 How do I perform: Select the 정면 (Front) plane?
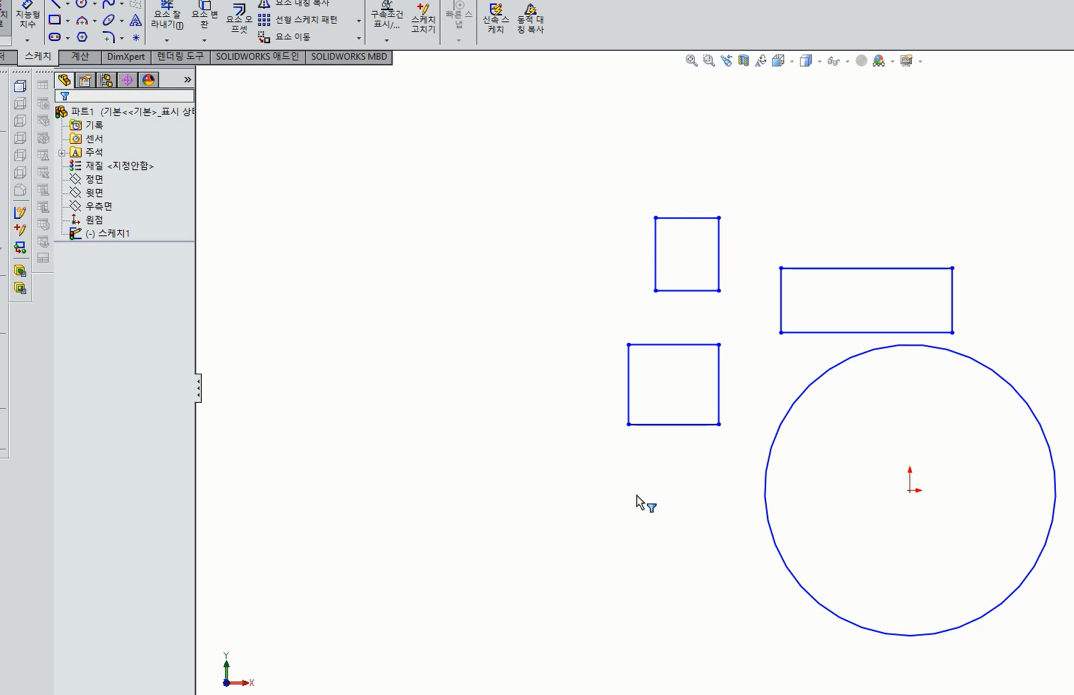click(86, 179)
